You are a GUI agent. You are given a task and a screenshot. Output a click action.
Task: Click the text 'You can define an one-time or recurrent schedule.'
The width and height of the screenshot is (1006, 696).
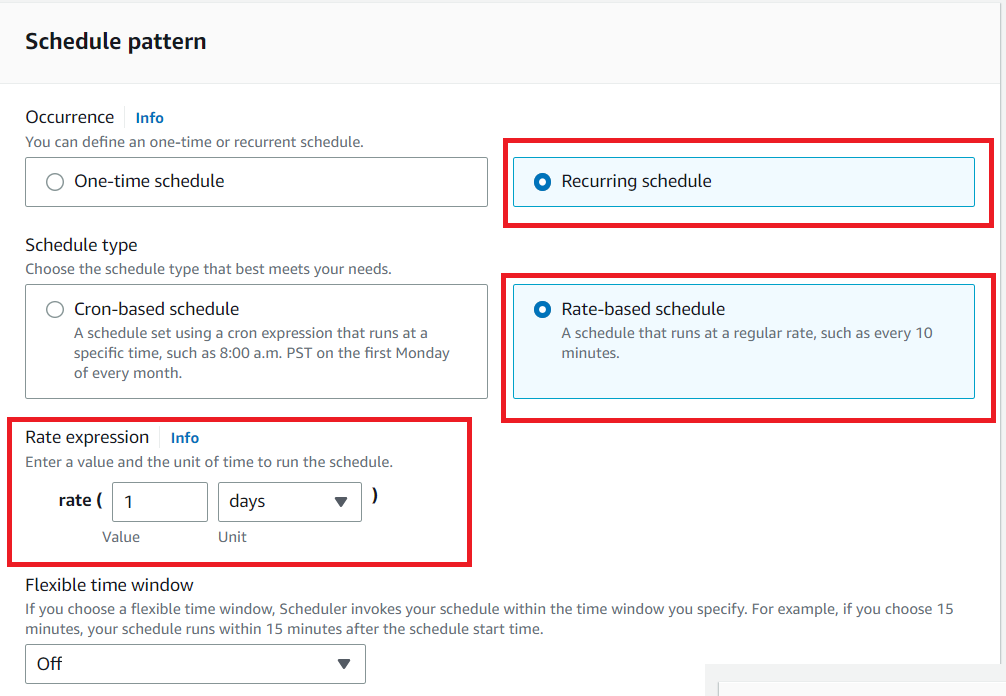[194, 142]
